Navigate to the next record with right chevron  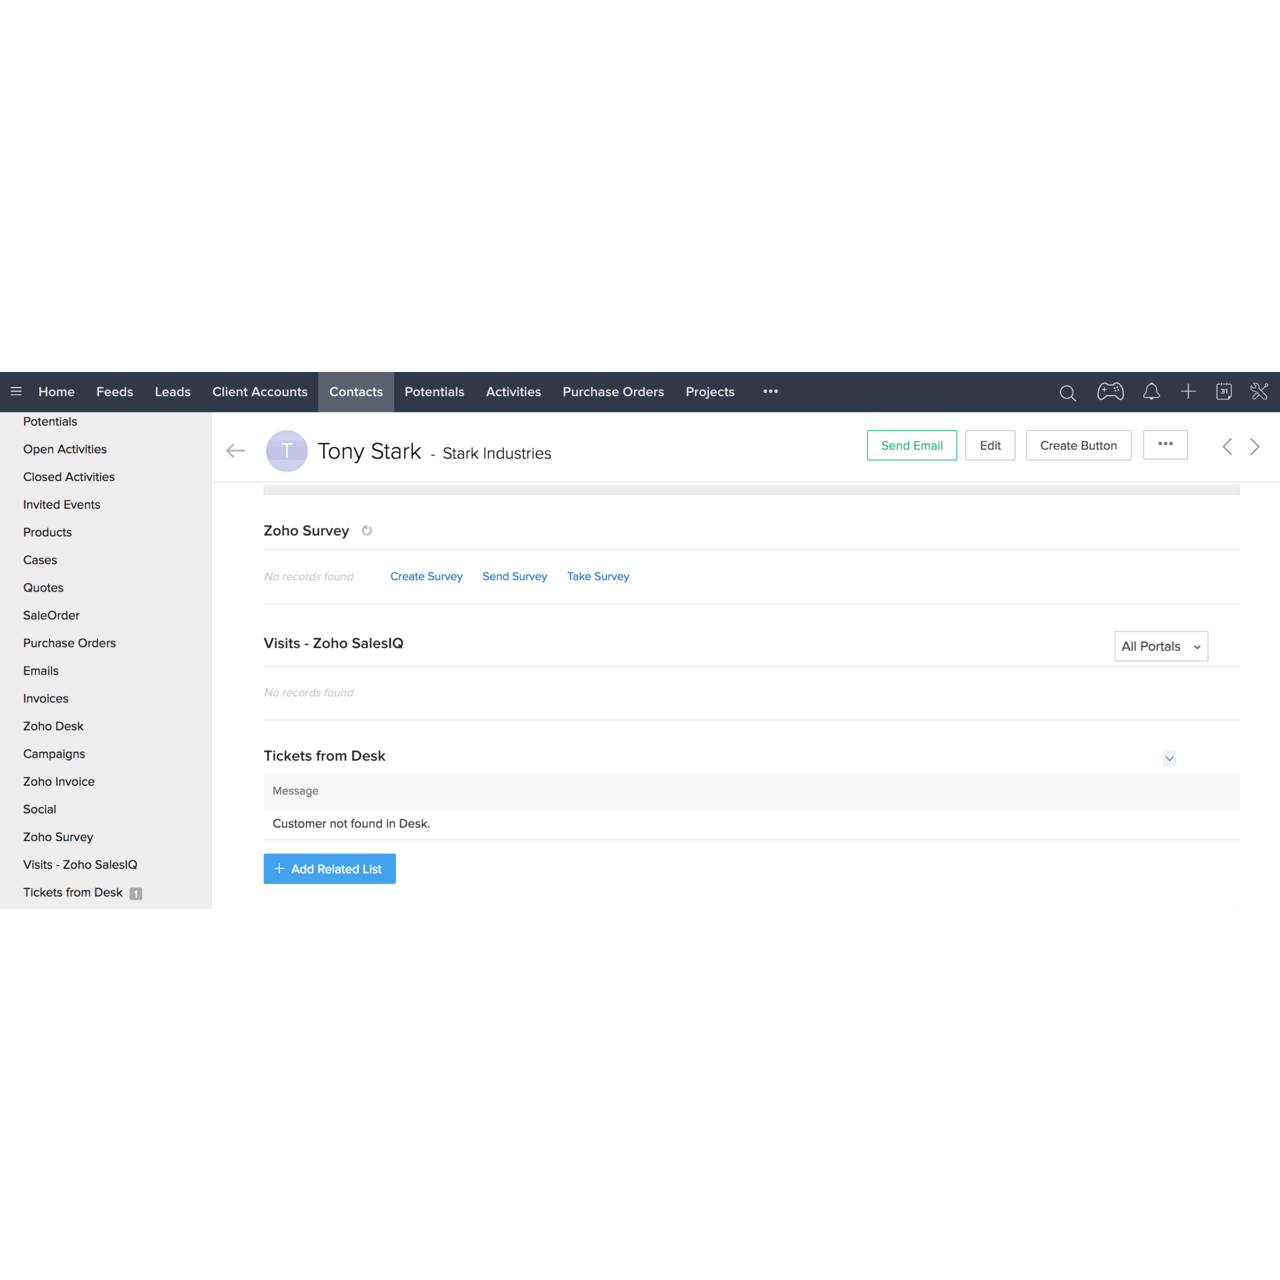[x=1255, y=446]
